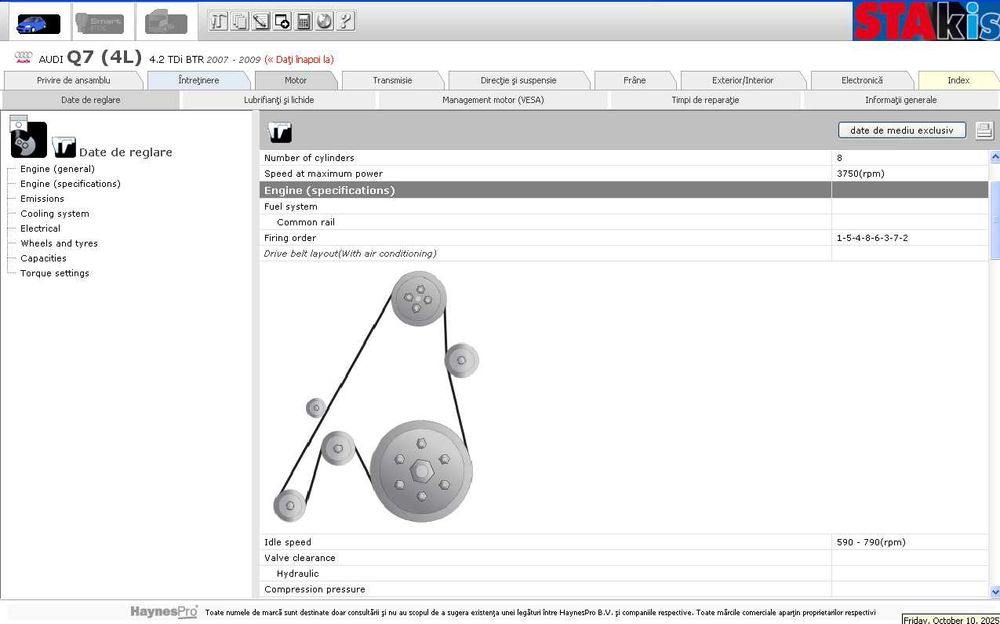Open the Index tab
The height and width of the screenshot is (624, 1000).
(959, 80)
